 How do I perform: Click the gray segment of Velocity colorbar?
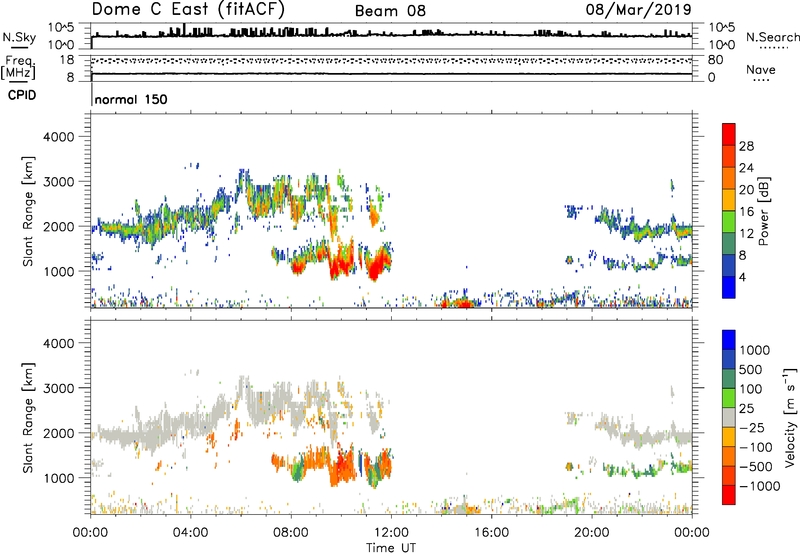click(729, 417)
